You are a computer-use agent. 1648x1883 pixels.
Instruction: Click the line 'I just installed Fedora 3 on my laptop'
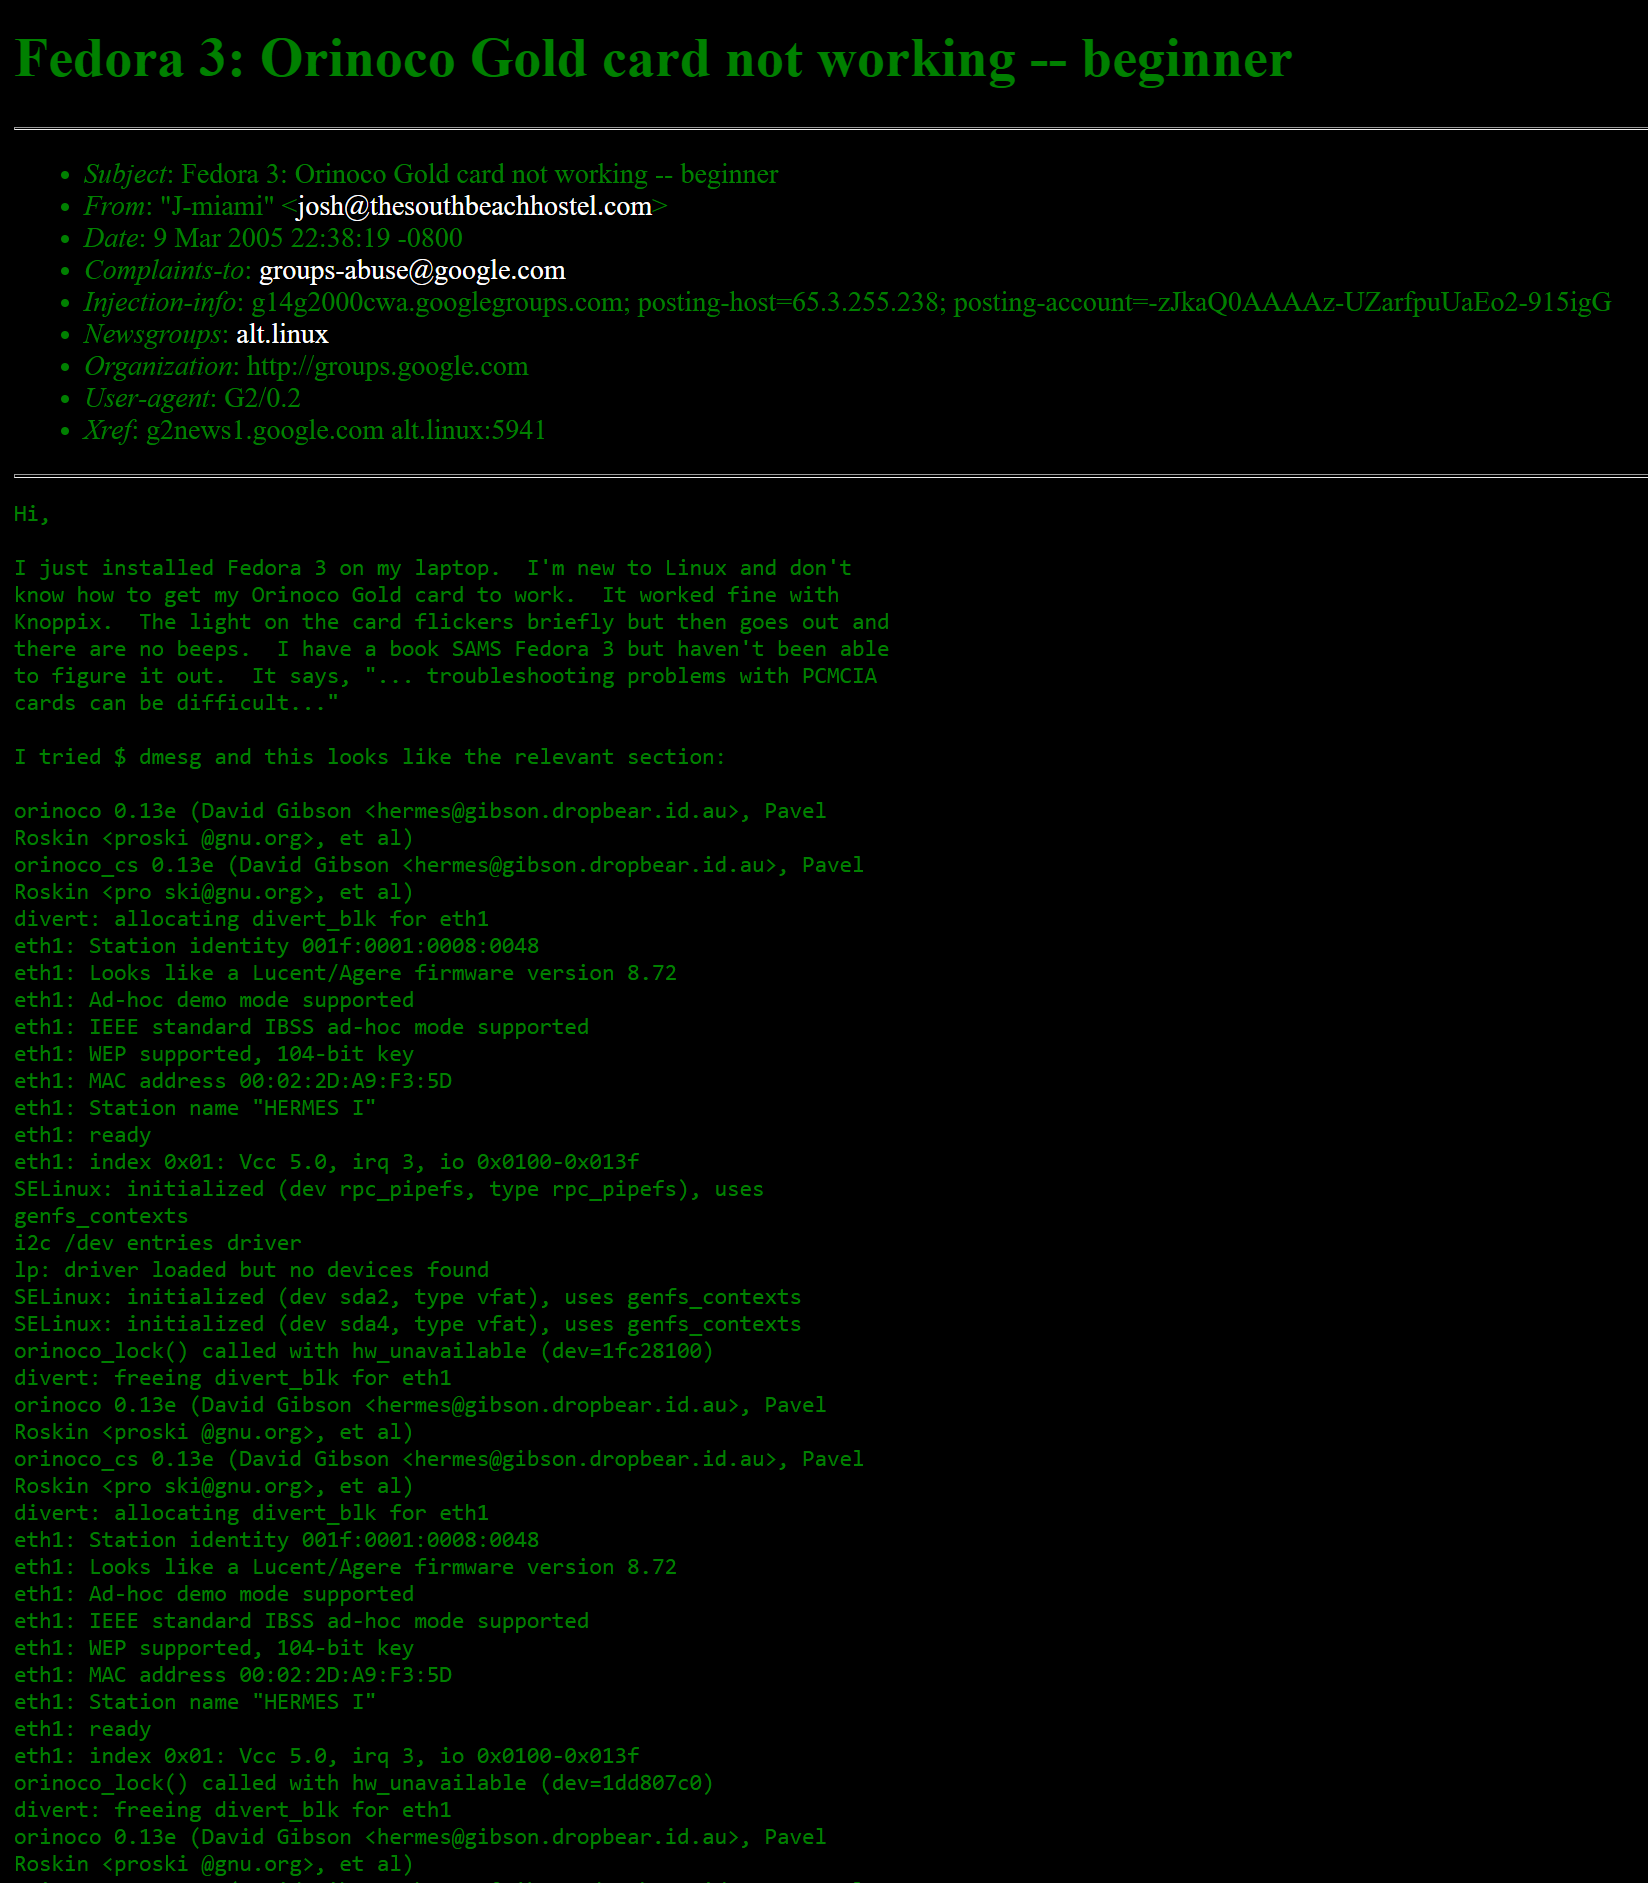[433, 568]
